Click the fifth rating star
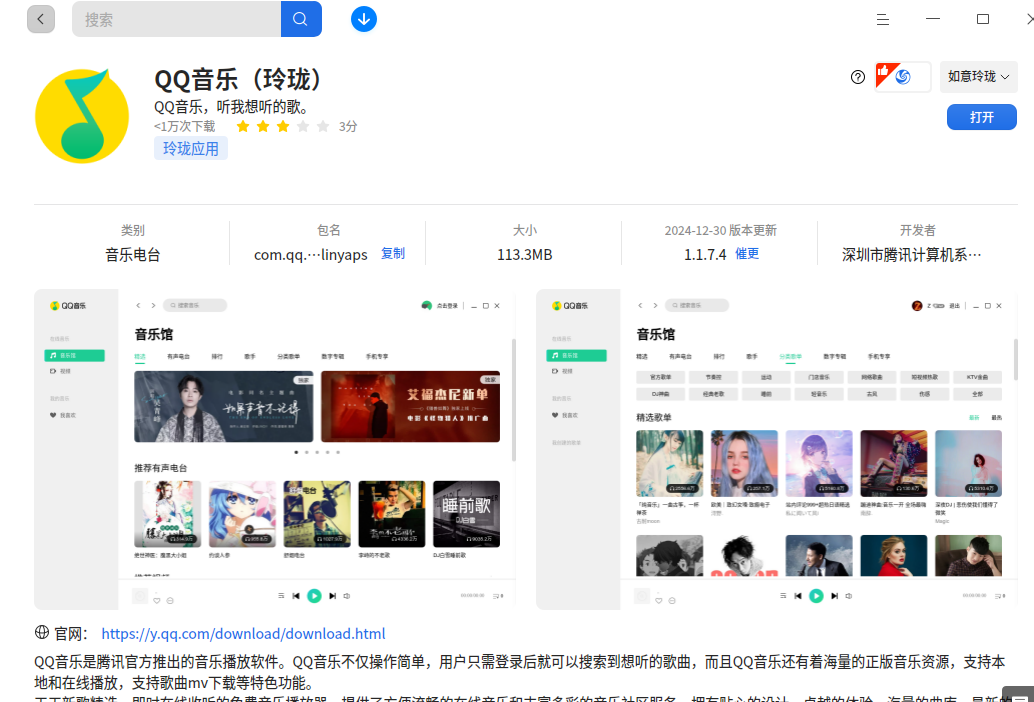 tap(322, 126)
